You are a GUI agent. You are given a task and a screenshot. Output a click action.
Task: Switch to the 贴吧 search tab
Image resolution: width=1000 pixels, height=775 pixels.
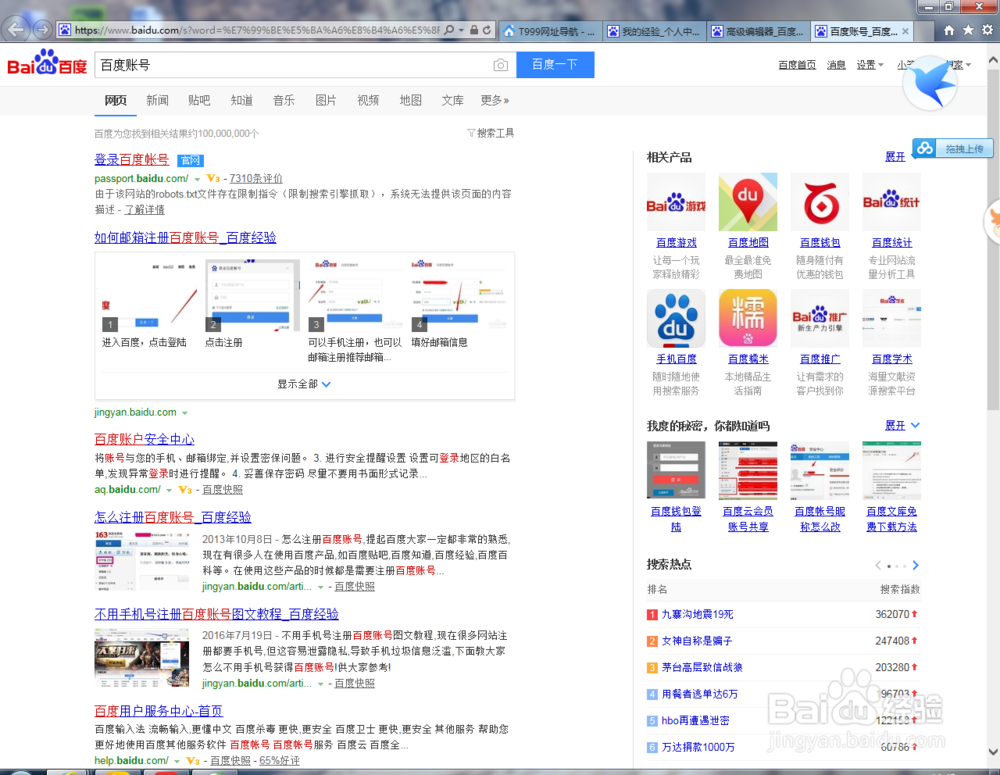(199, 100)
